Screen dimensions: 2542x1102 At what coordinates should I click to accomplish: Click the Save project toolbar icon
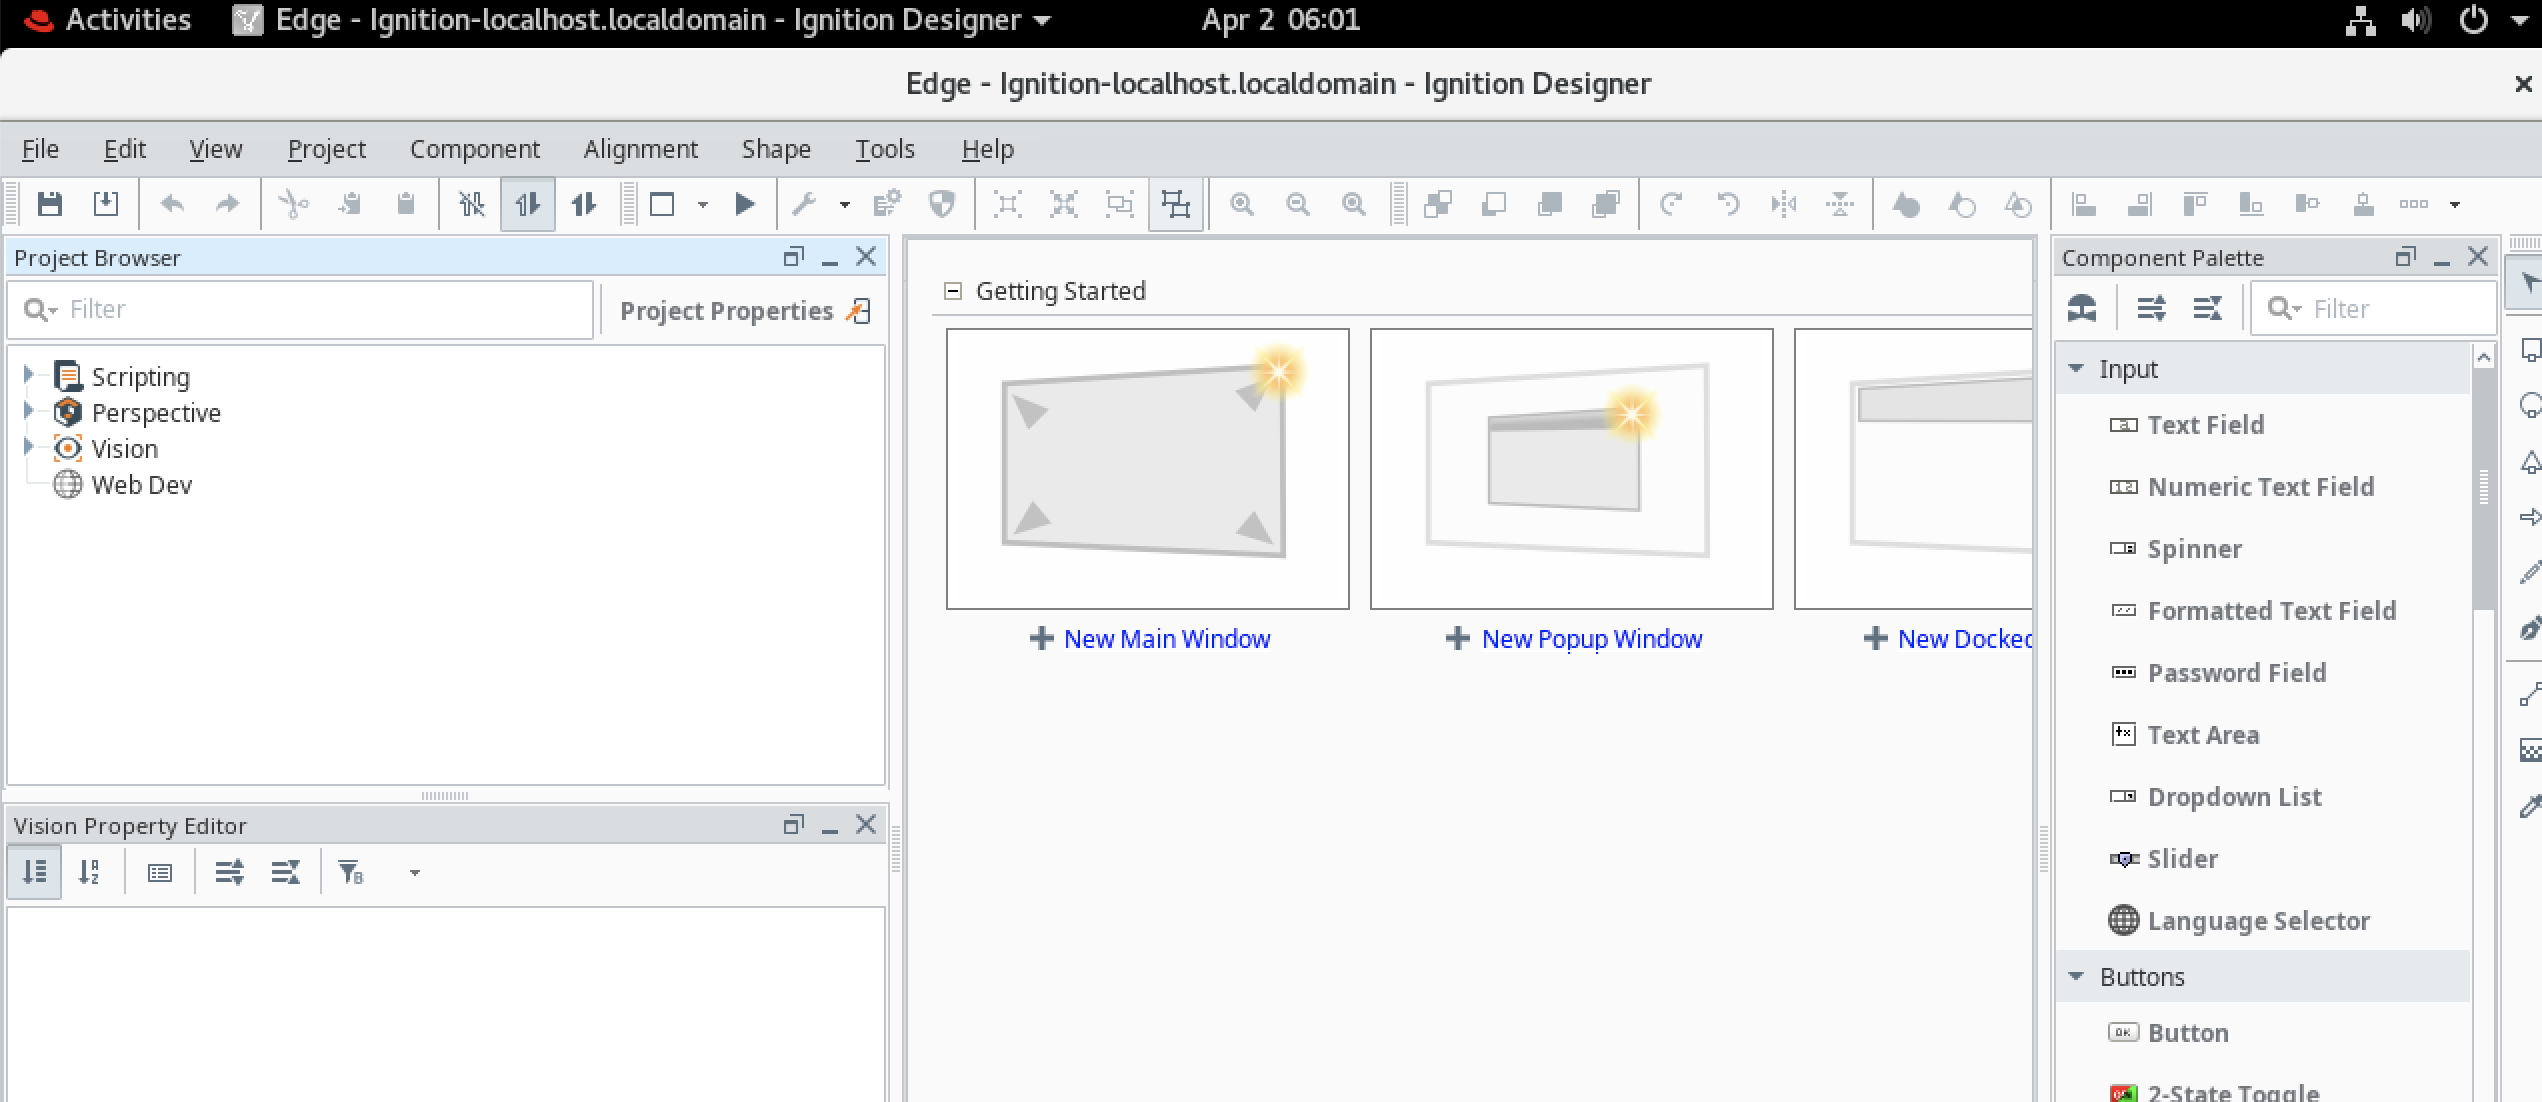[x=49, y=204]
